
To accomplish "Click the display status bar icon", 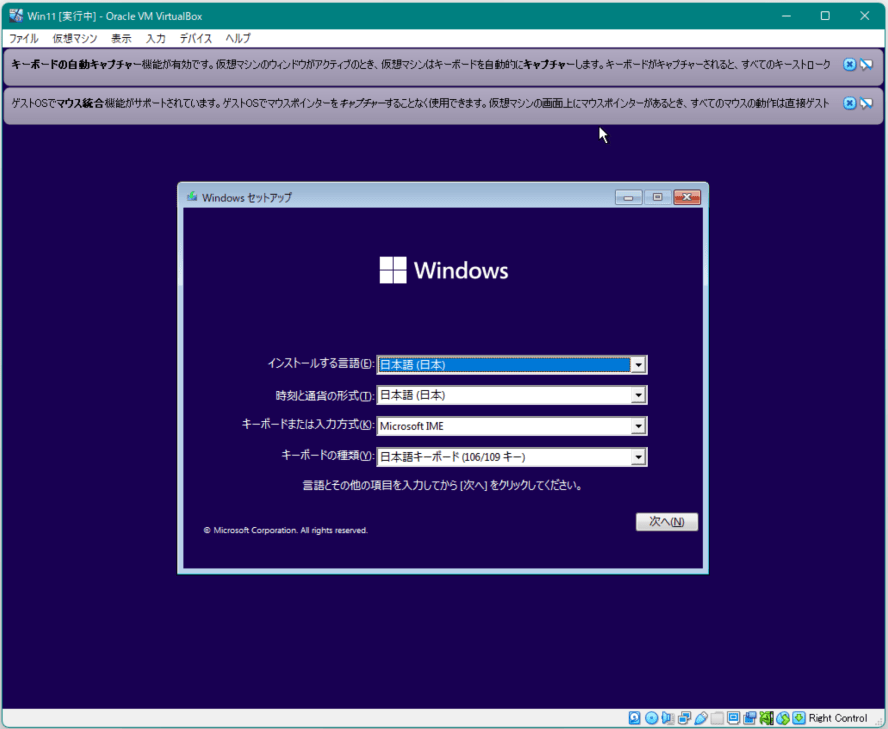I will pyautogui.click(x=733, y=718).
